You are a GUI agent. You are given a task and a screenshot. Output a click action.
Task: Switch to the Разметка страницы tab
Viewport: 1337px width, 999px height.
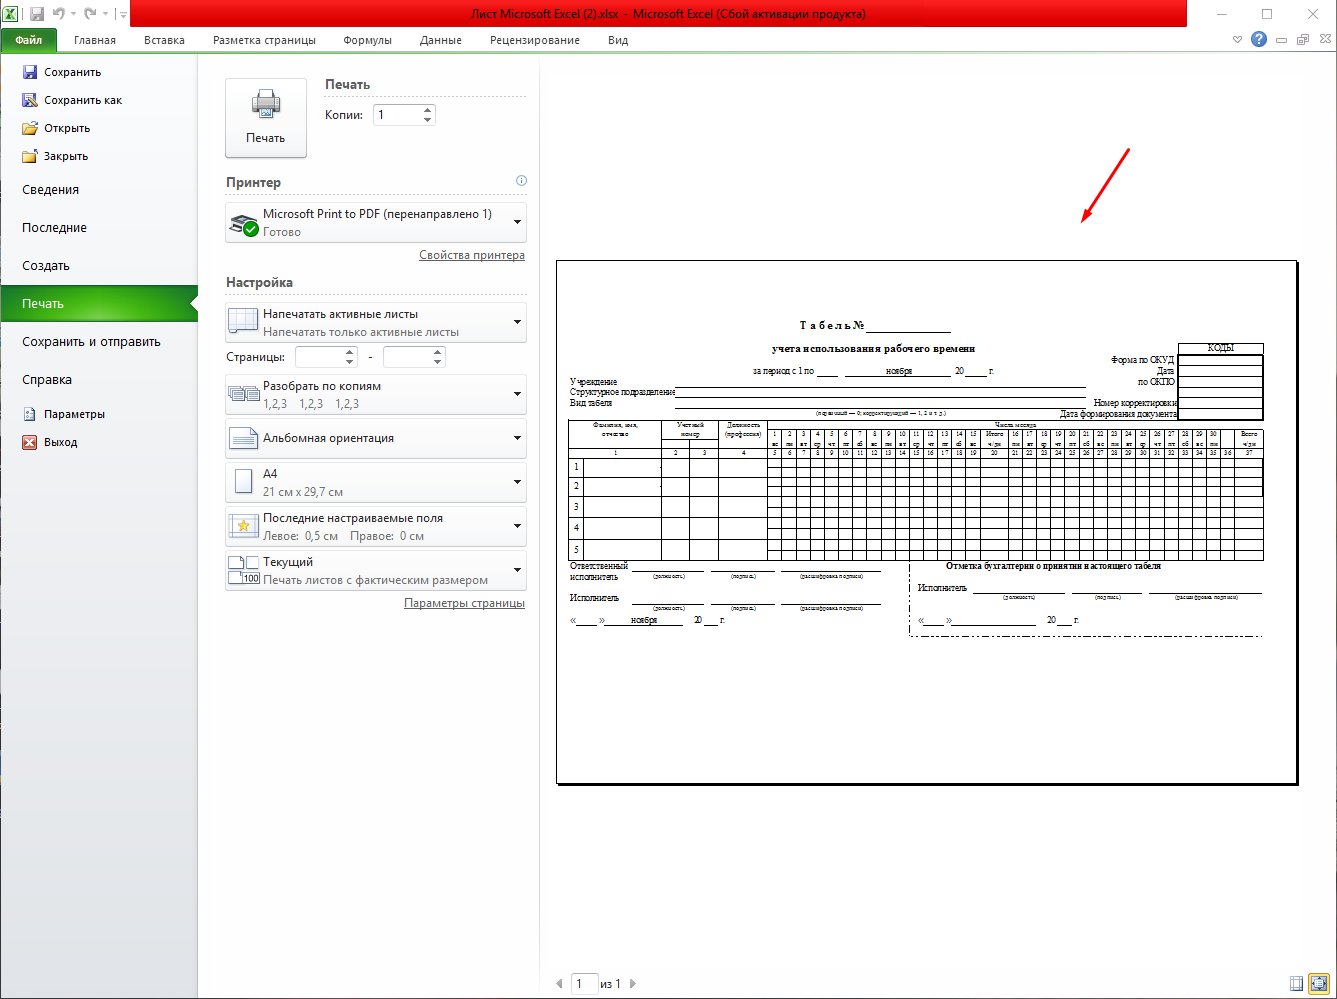coord(264,40)
